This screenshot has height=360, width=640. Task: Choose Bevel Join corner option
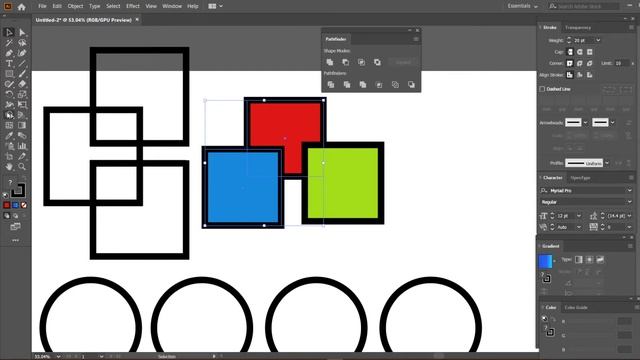point(590,63)
